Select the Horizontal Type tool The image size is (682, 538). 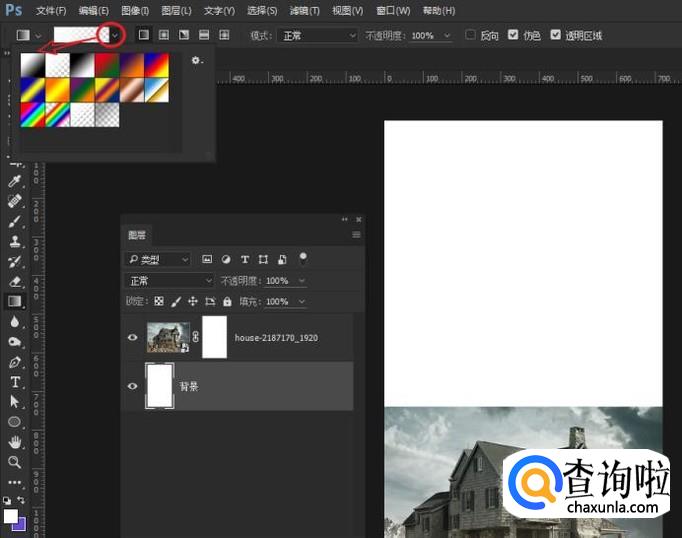15,382
